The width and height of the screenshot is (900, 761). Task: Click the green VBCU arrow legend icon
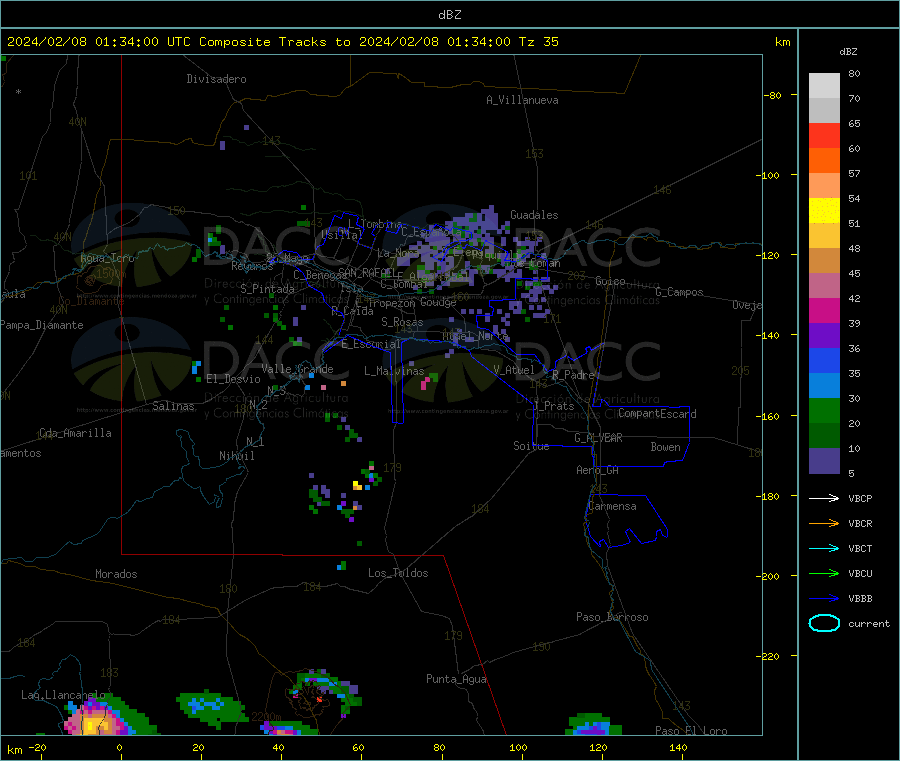(x=824, y=573)
